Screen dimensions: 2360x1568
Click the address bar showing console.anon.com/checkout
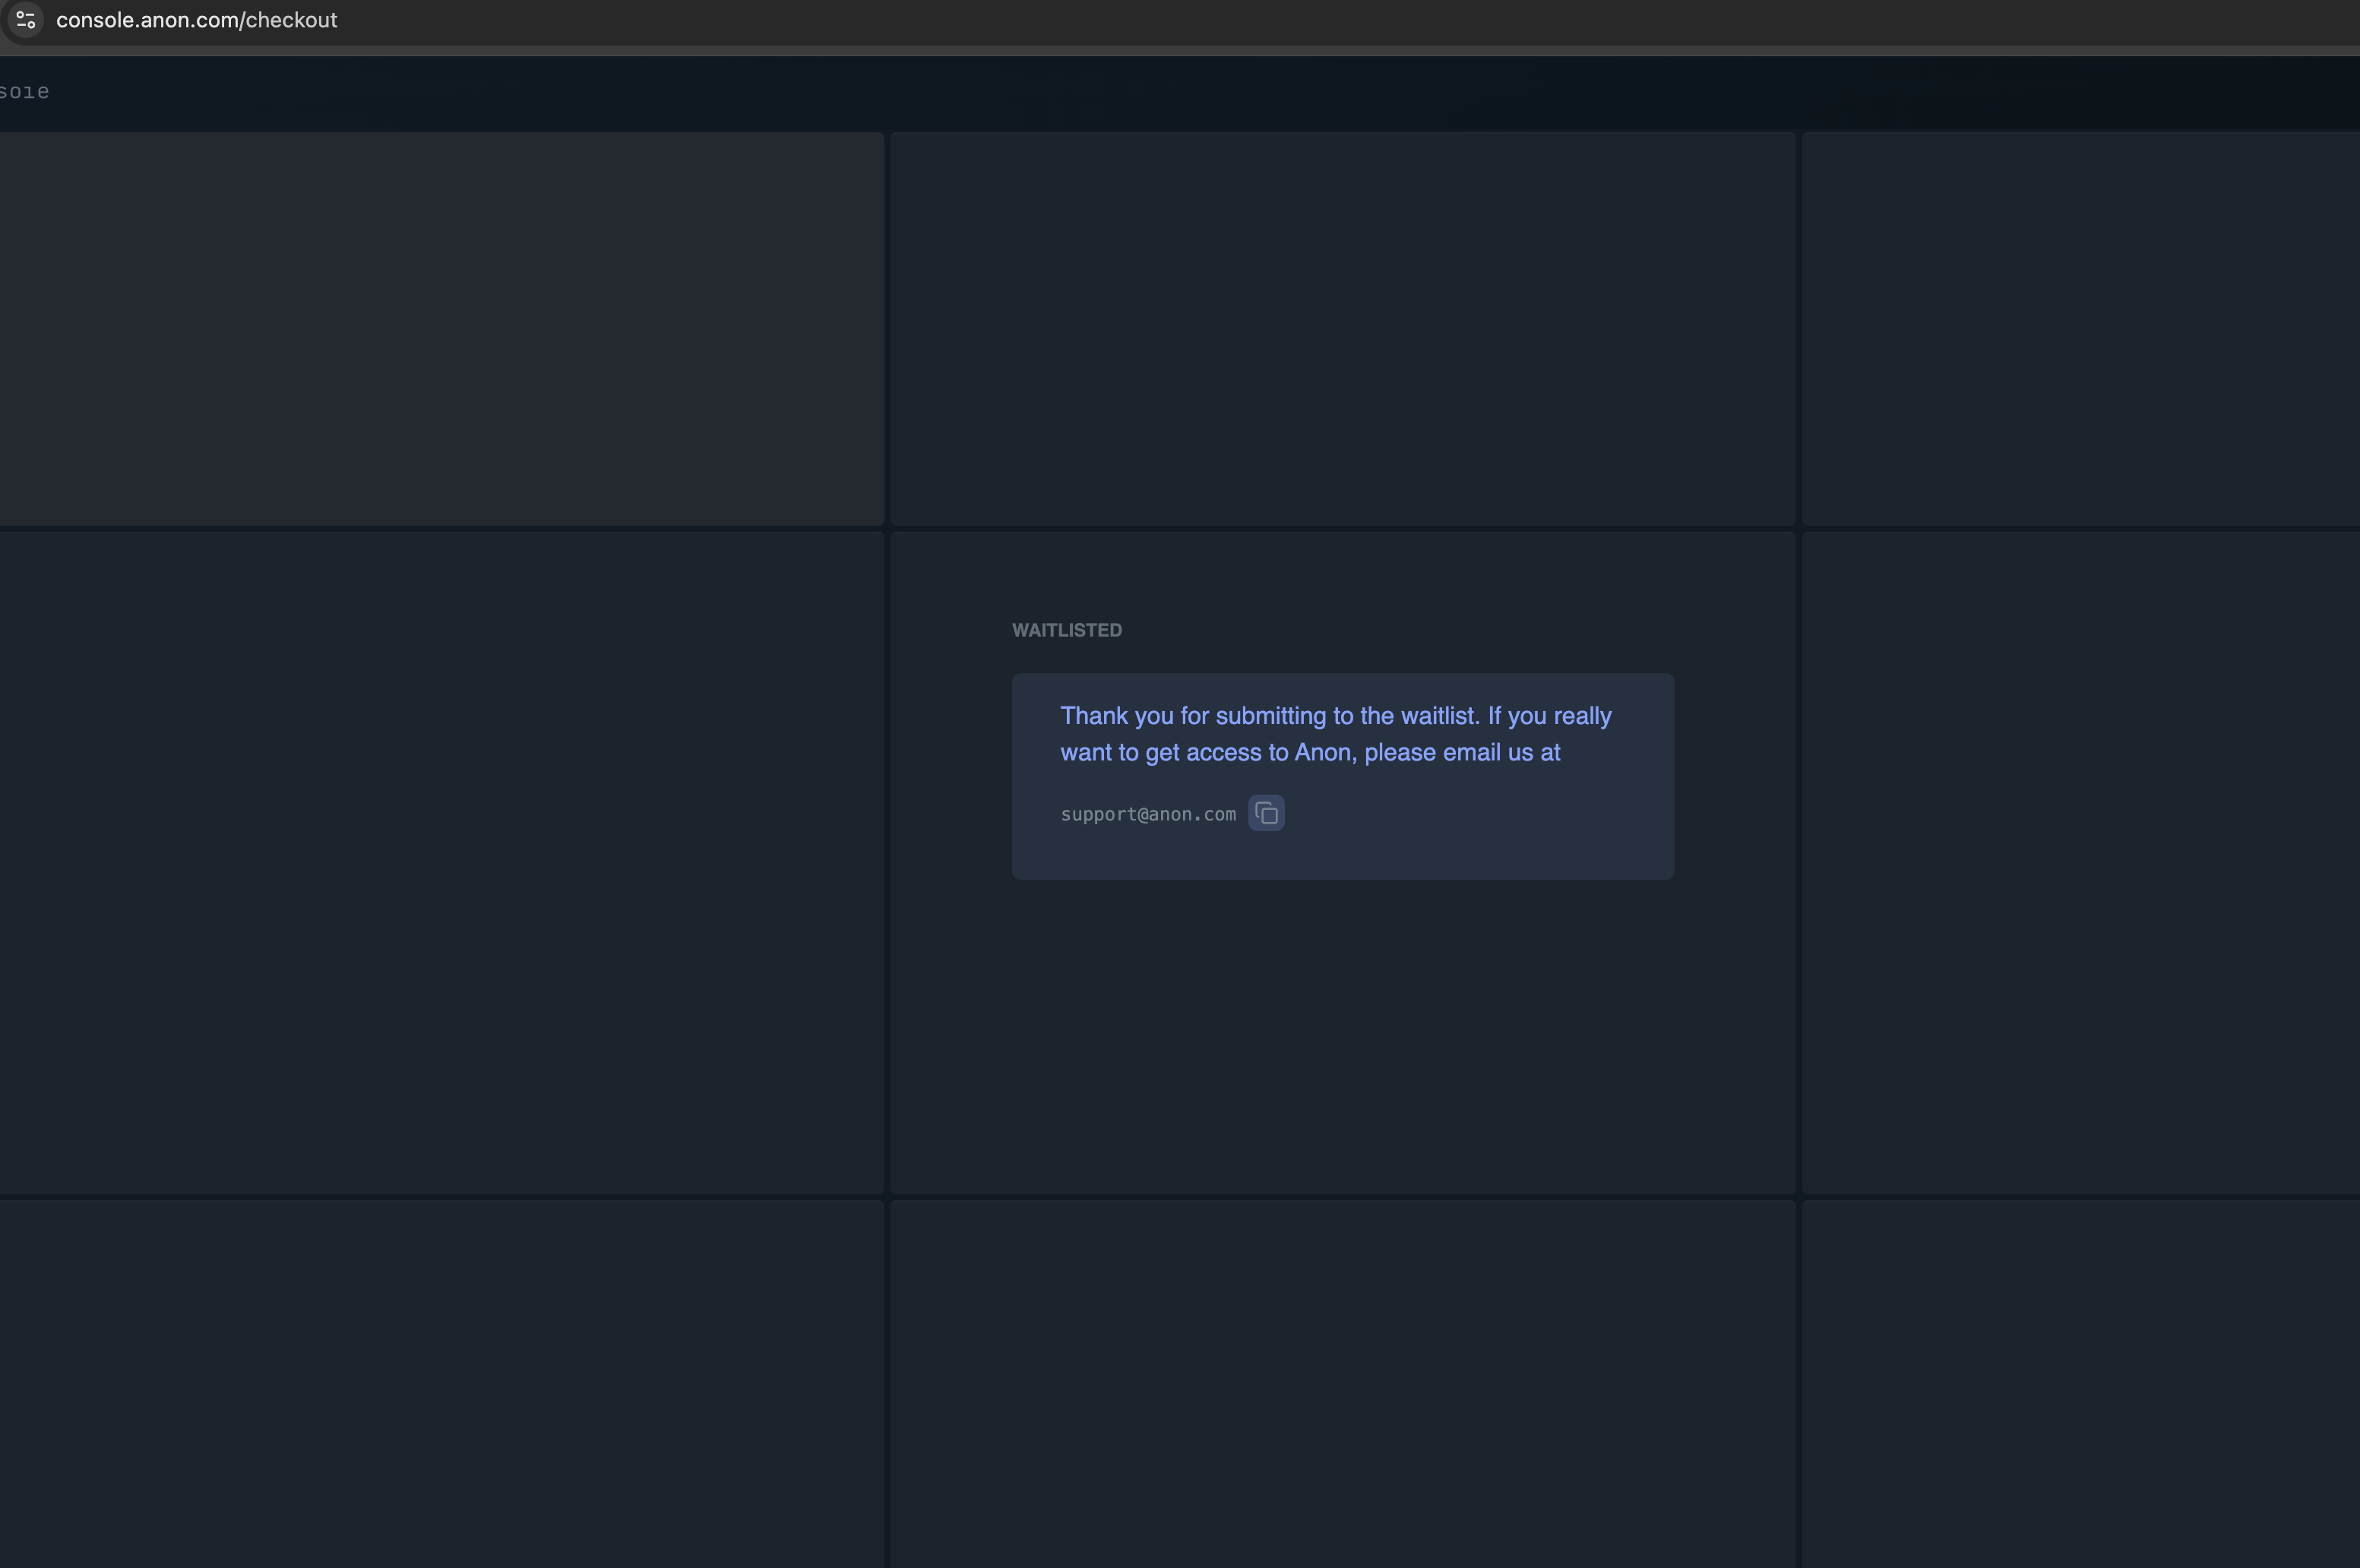click(197, 19)
